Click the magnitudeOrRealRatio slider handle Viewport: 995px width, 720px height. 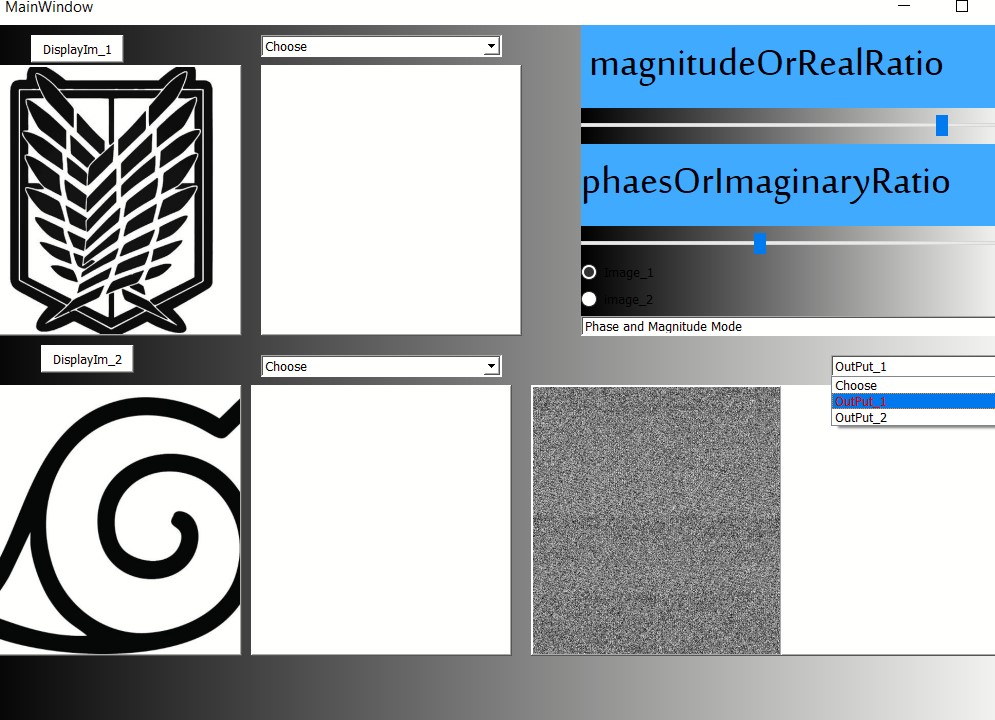point(942,125)
